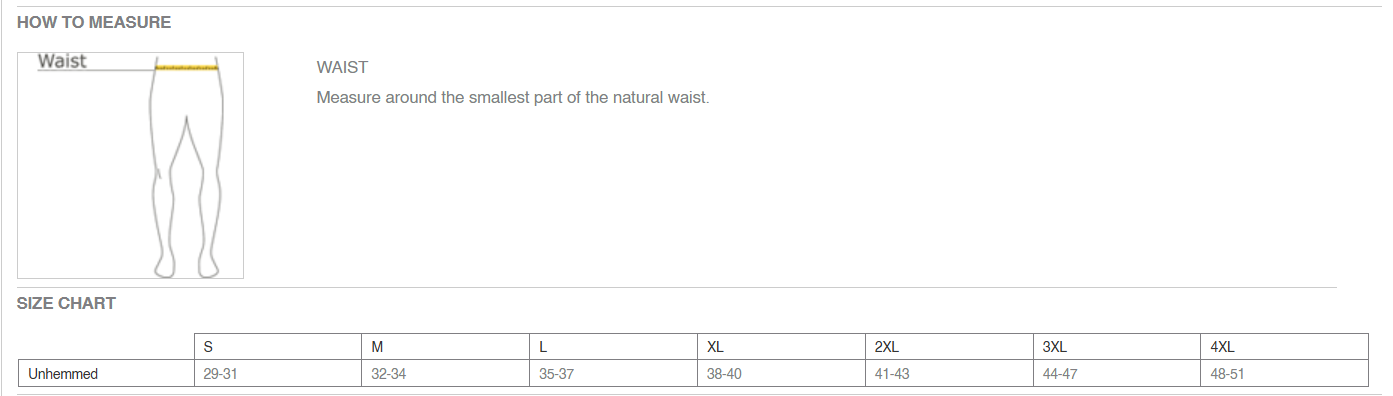Select the 4XL size column header

[x=1285, y=347]
